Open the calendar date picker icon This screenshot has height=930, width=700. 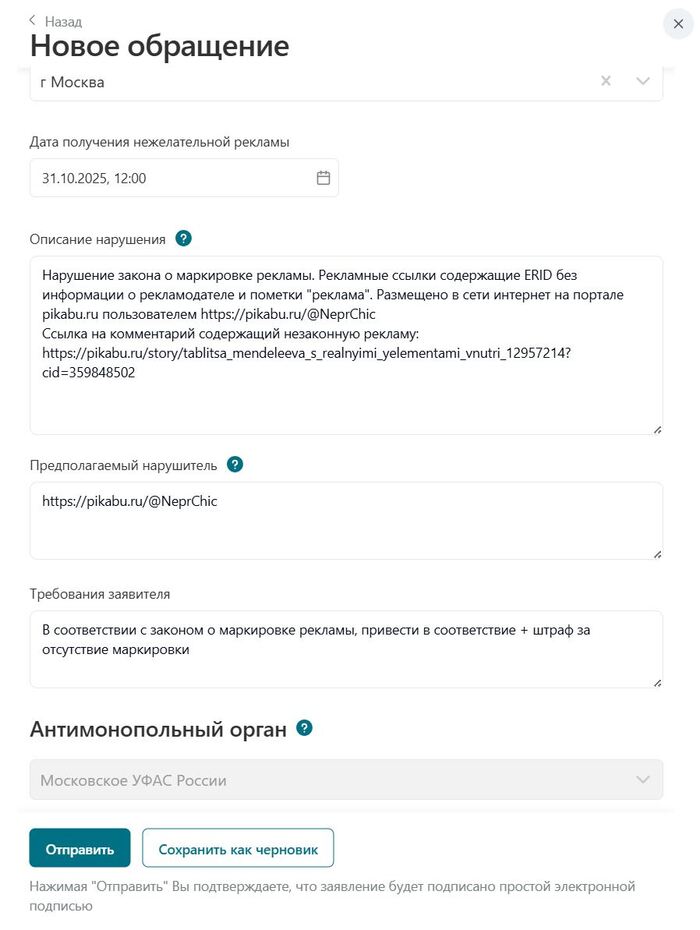(323, 178)
